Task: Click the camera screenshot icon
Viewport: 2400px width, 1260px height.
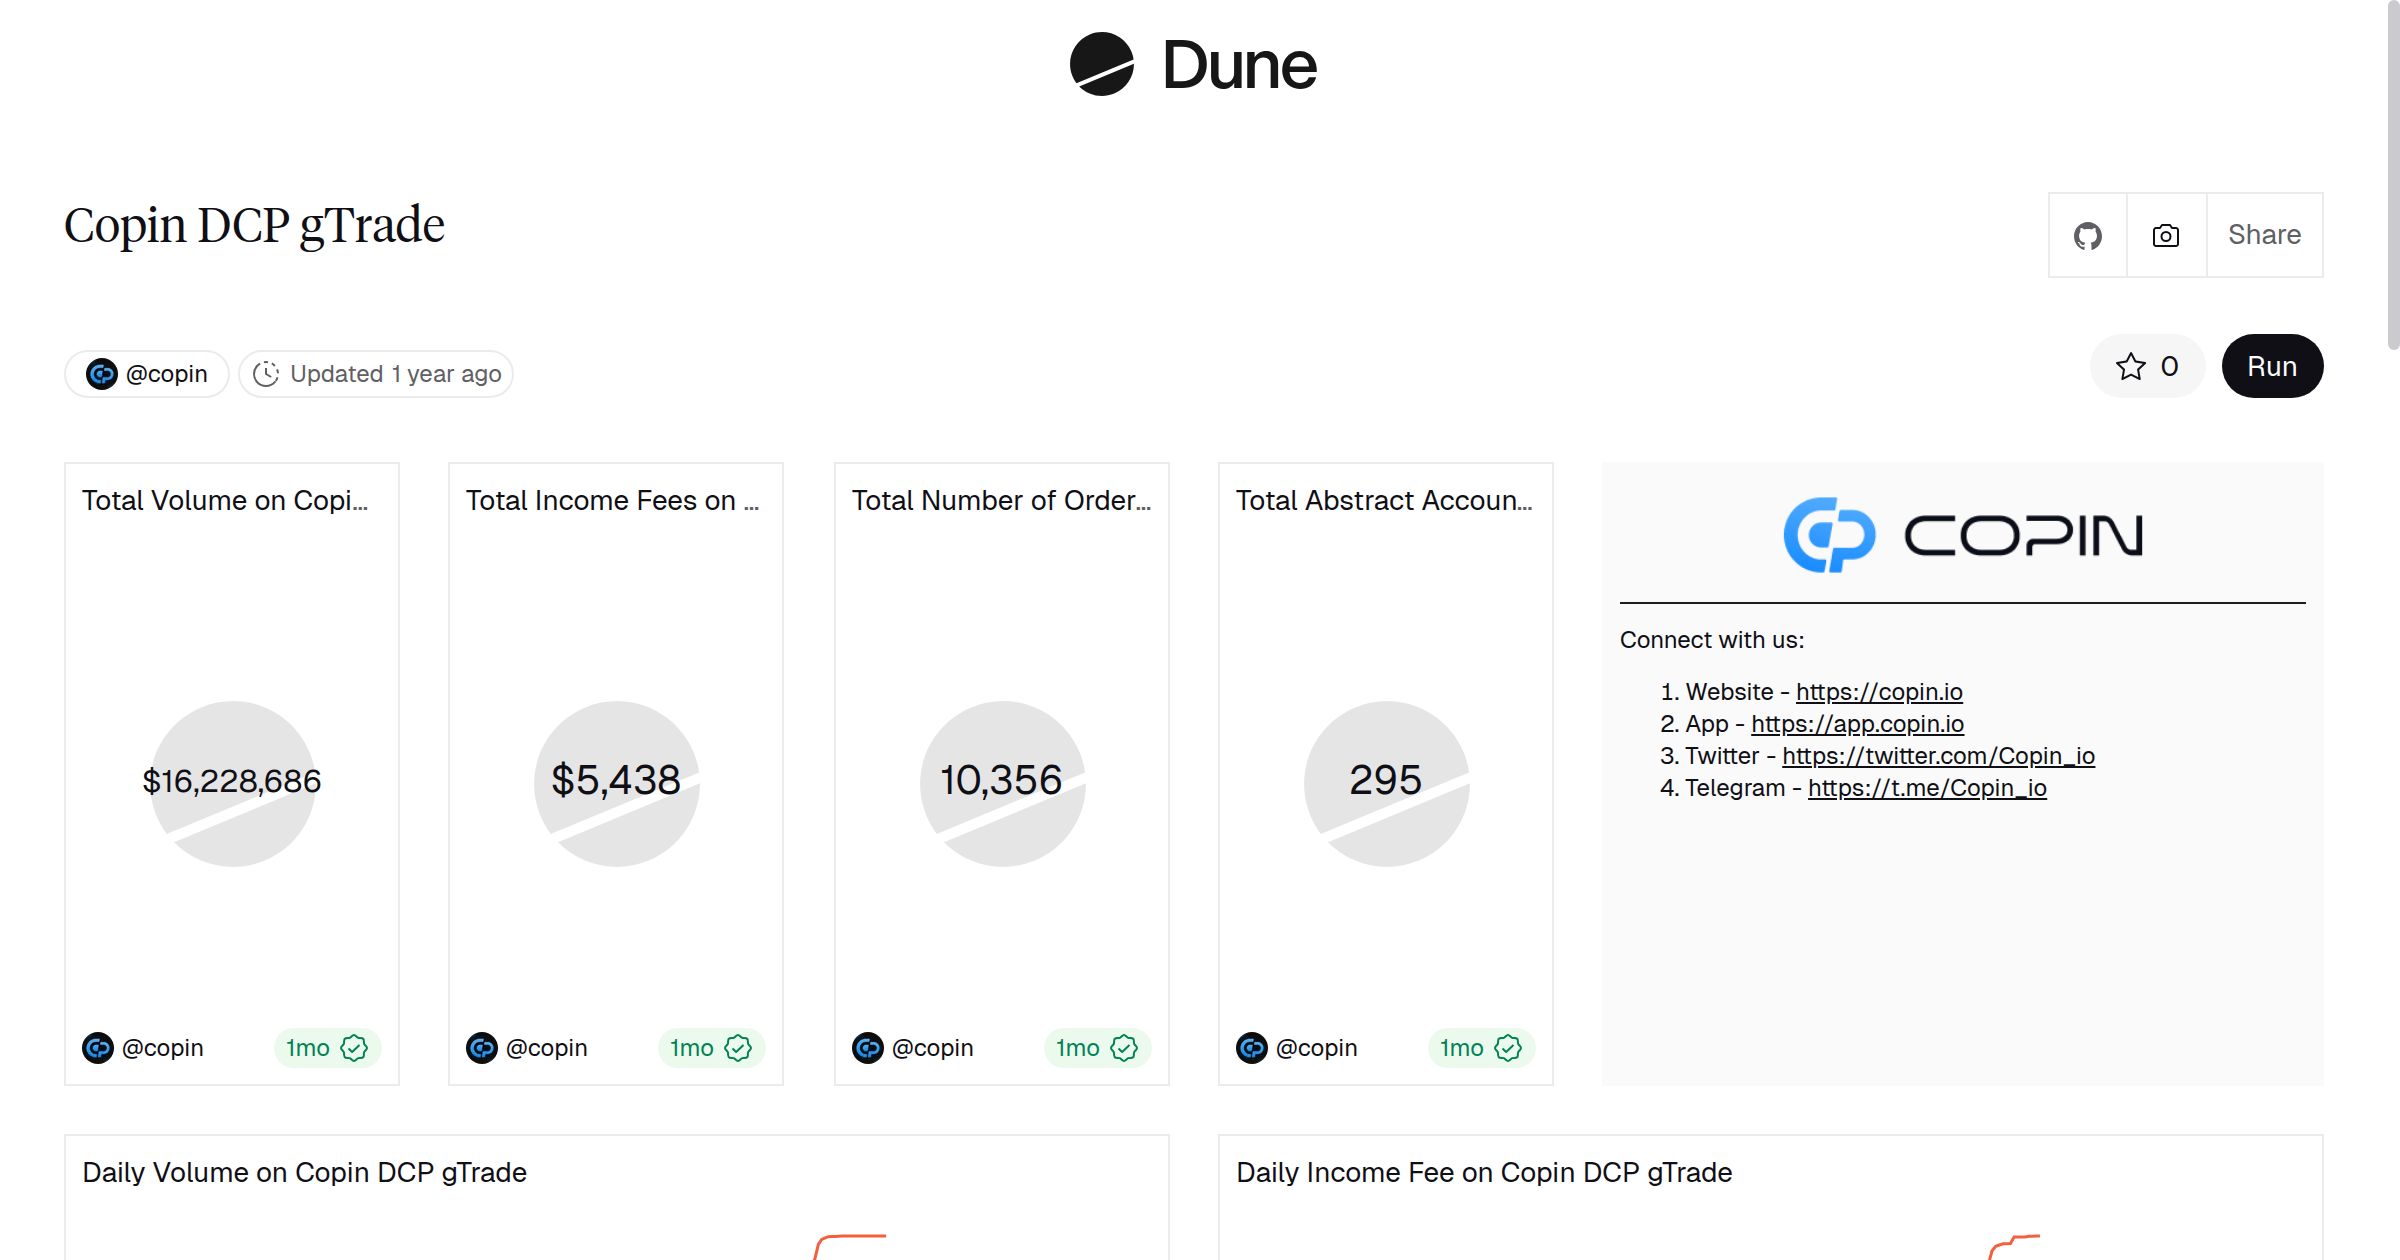Action: (x=2165, y=236)
